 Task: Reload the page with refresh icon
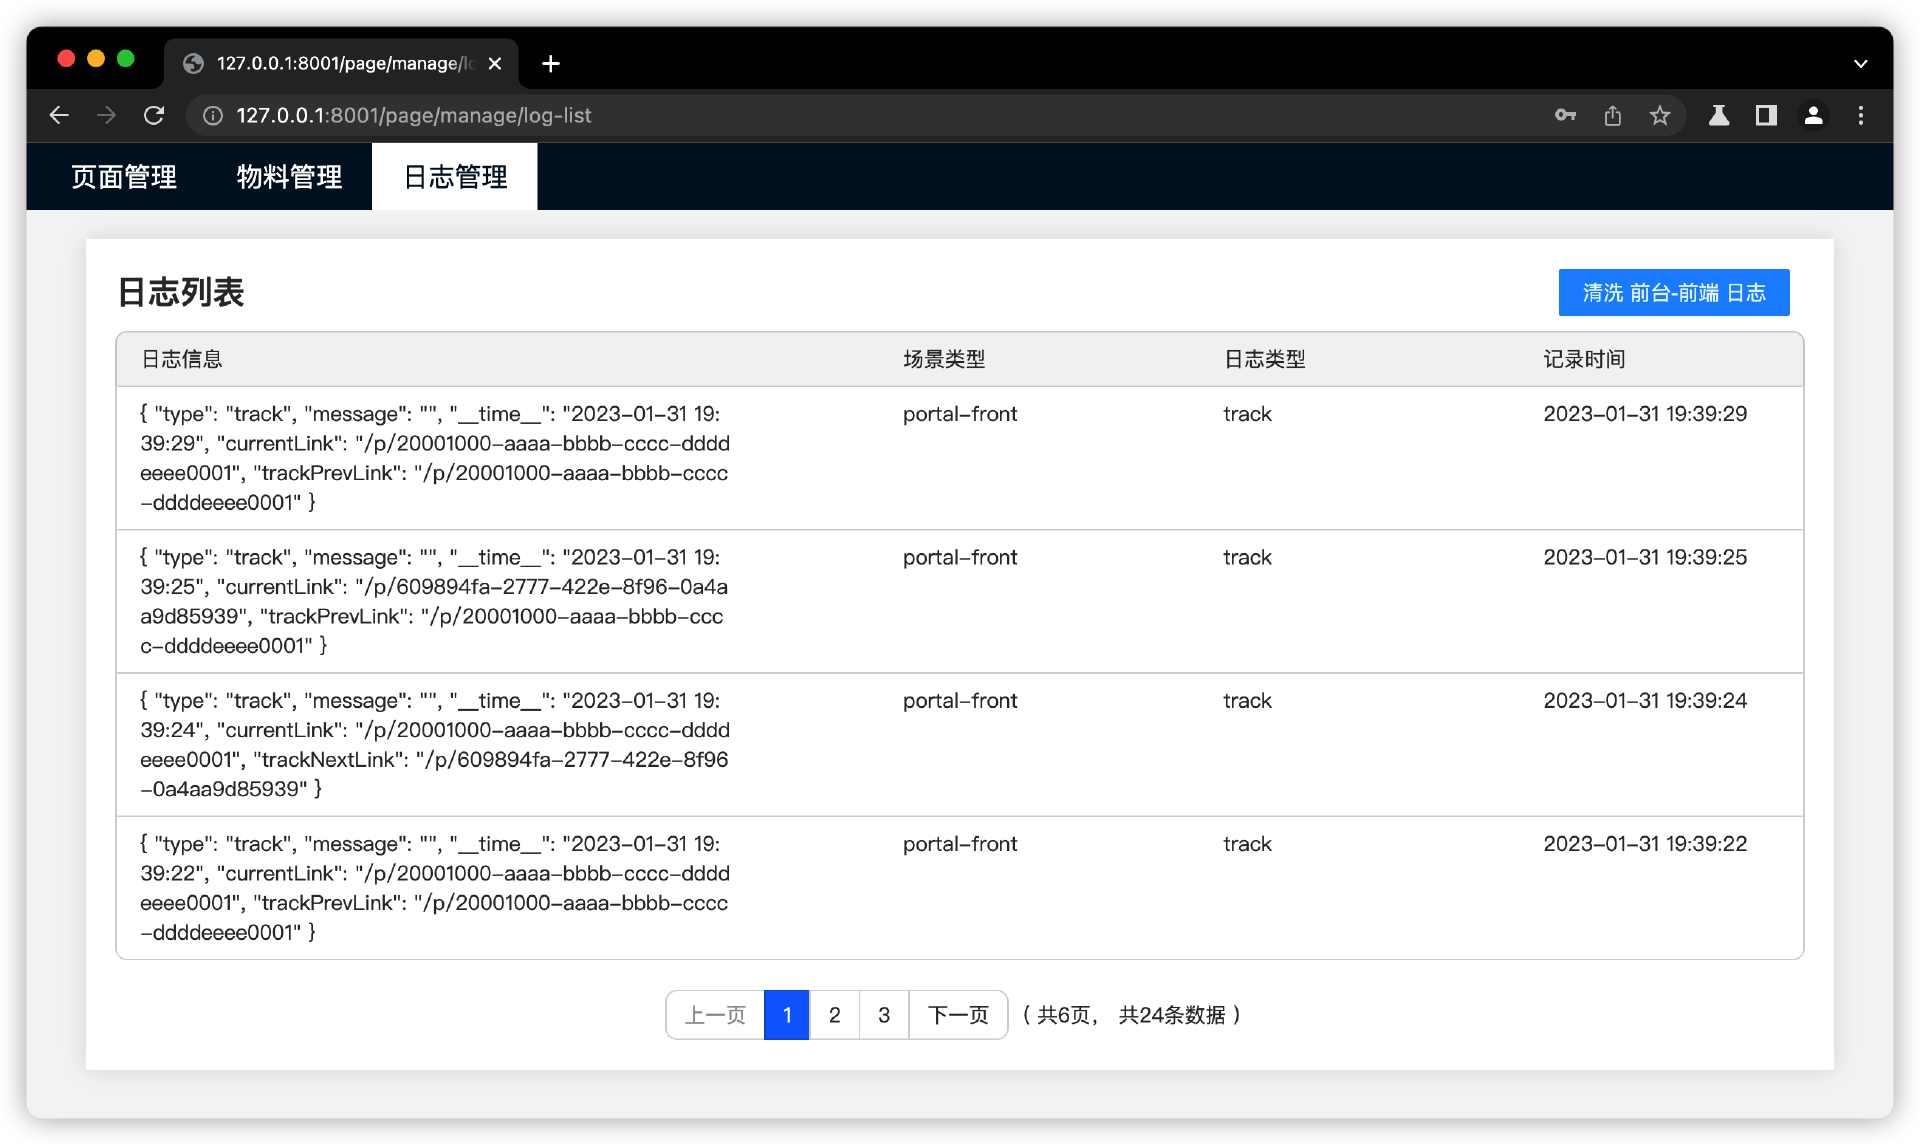[x=154, y=116]
